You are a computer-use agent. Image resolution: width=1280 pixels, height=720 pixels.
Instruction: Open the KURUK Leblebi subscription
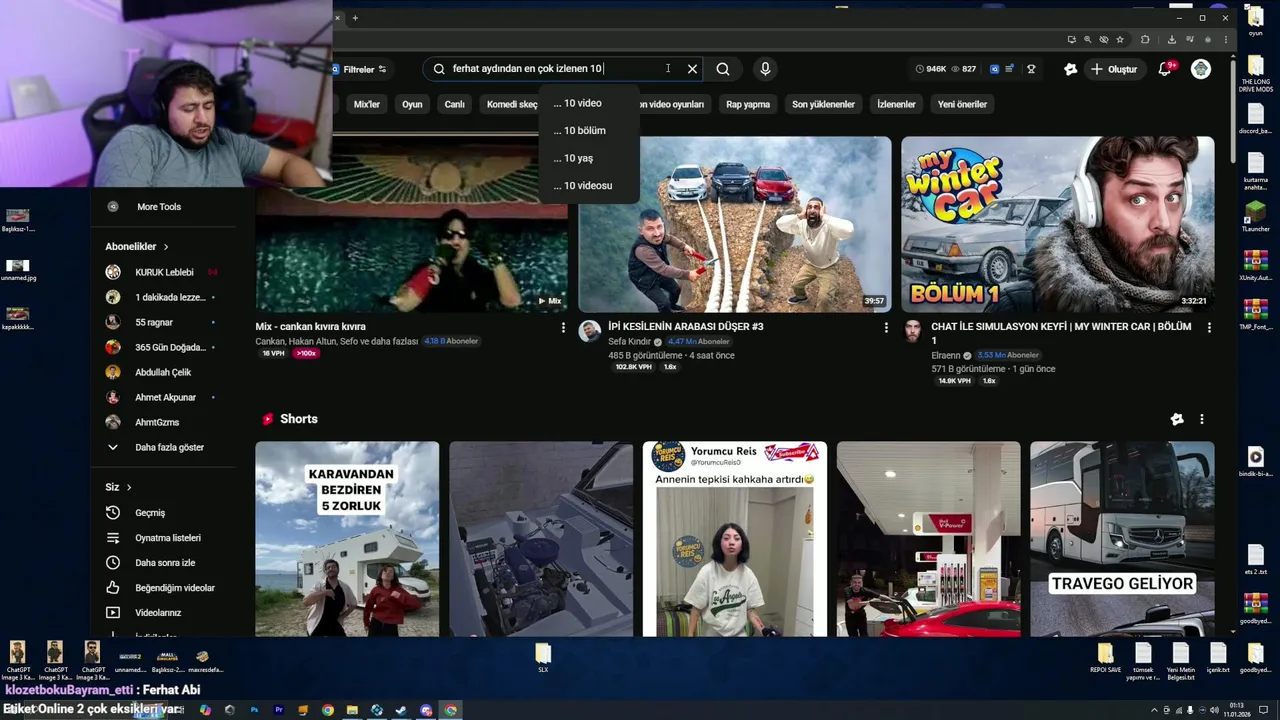(162, 272)
